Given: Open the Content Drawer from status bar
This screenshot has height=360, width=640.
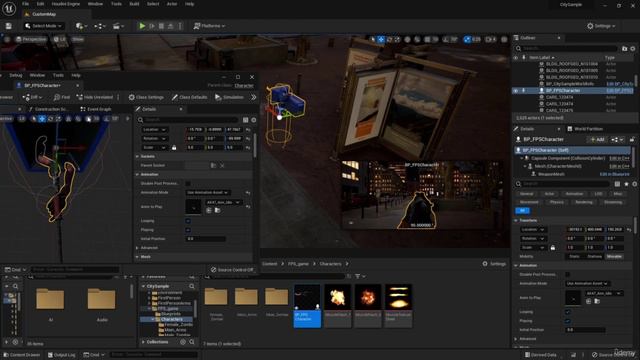Looking at the screenshot, I should click(x=21, y=355).
